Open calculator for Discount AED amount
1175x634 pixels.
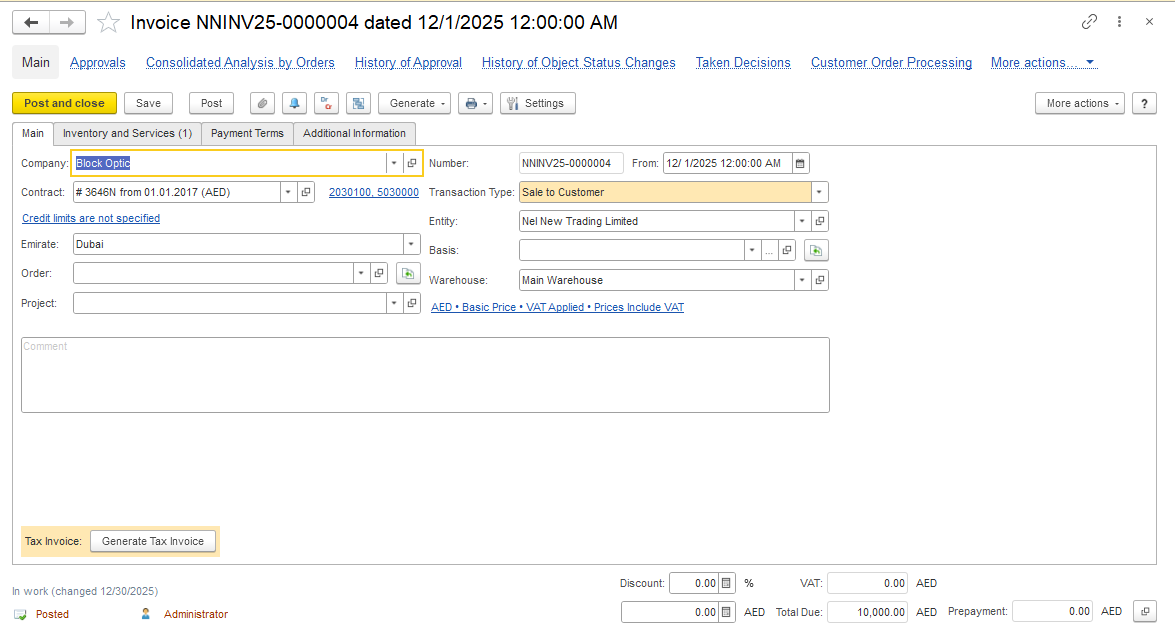(726, 612)
